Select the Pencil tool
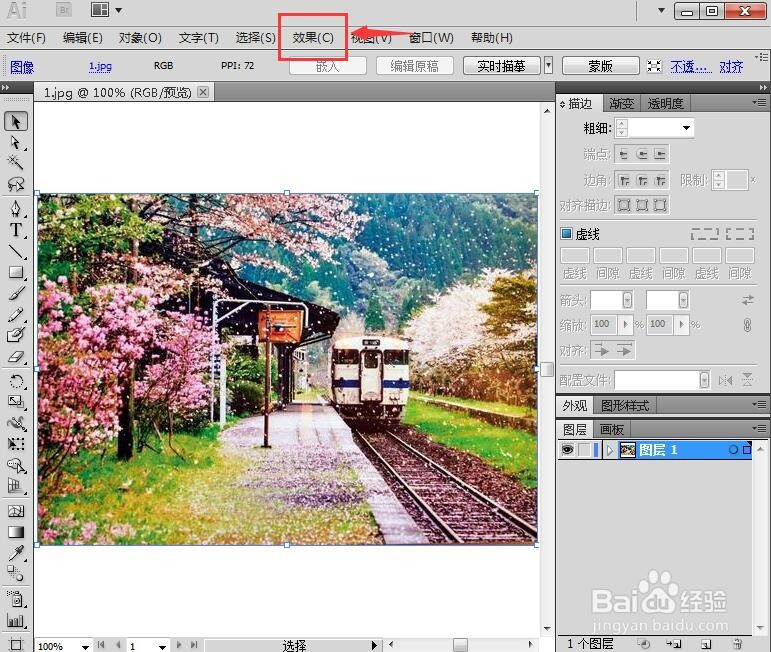This screenshot has width=771, height=652. click(16, 315)
